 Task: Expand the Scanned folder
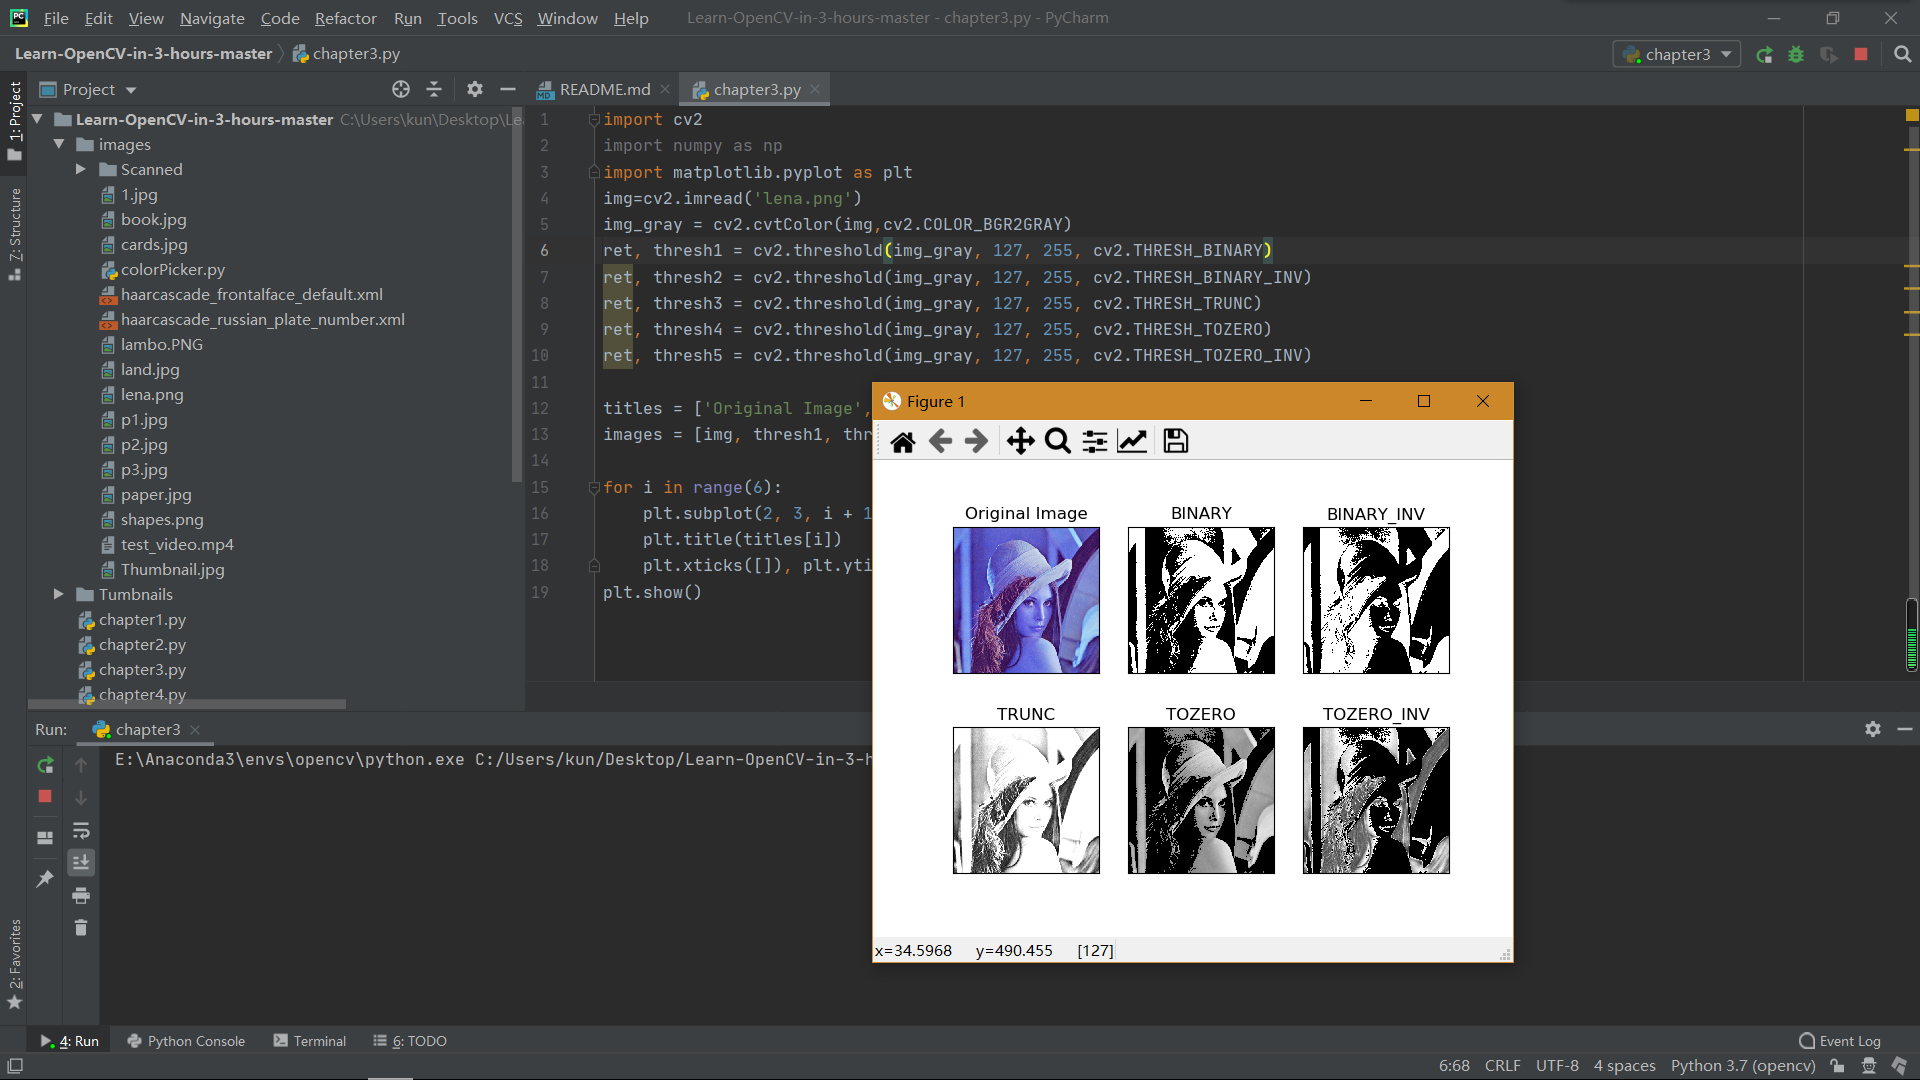[81, 170]
